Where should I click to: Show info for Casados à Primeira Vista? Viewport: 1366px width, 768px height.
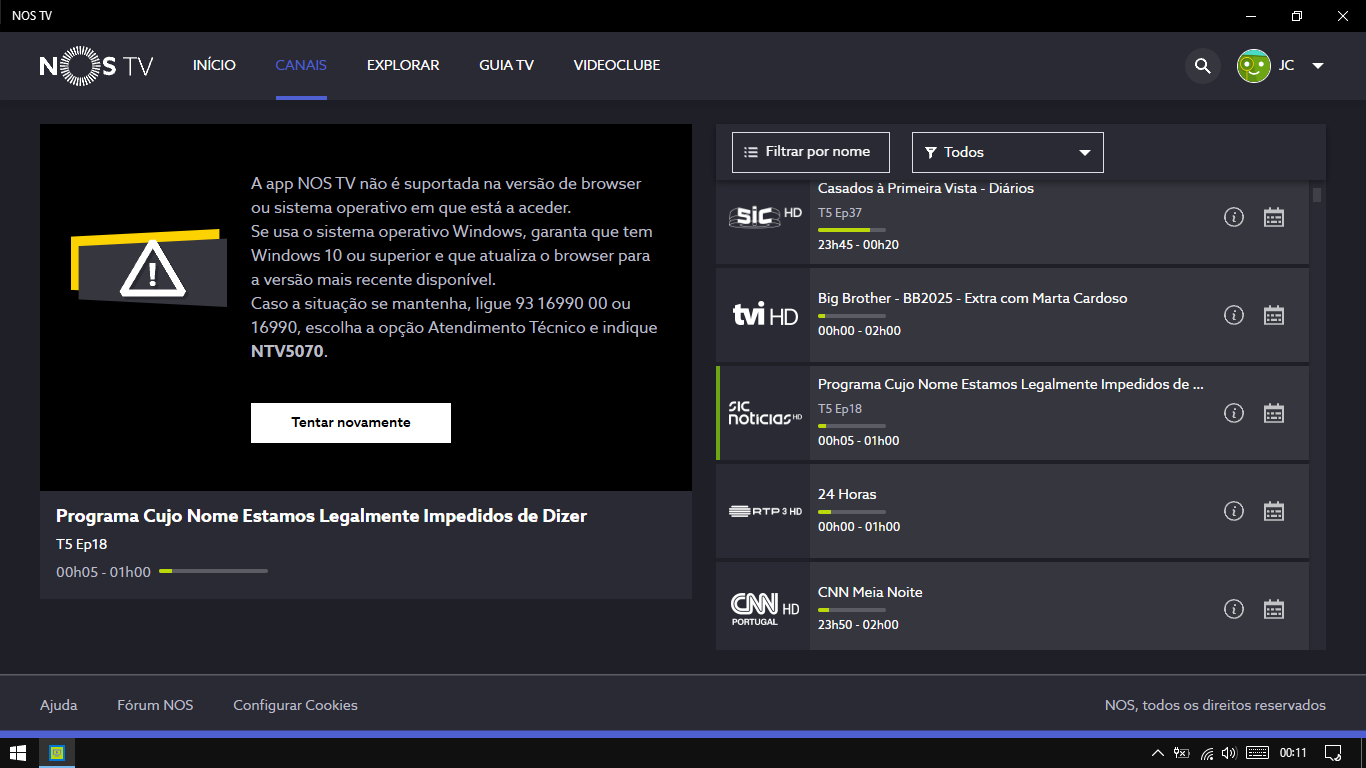(1234, 217)
